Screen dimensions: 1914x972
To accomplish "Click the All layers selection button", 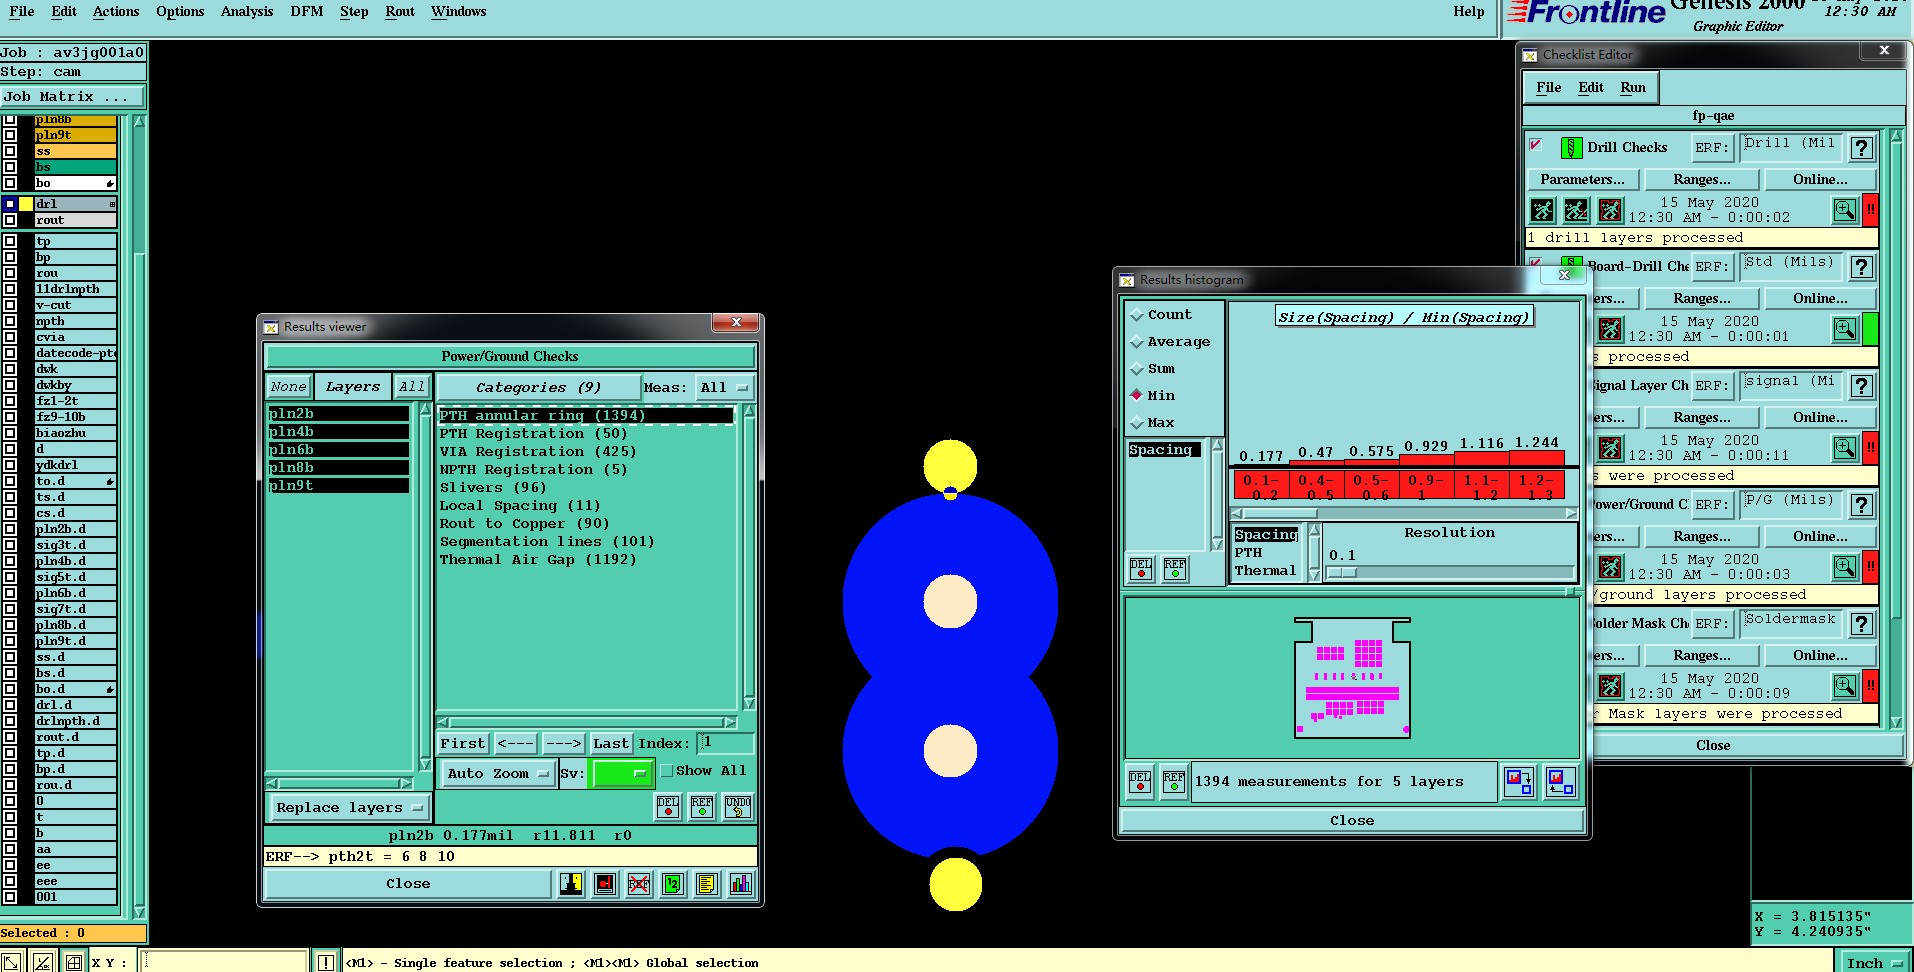I will tap(412, 387).
